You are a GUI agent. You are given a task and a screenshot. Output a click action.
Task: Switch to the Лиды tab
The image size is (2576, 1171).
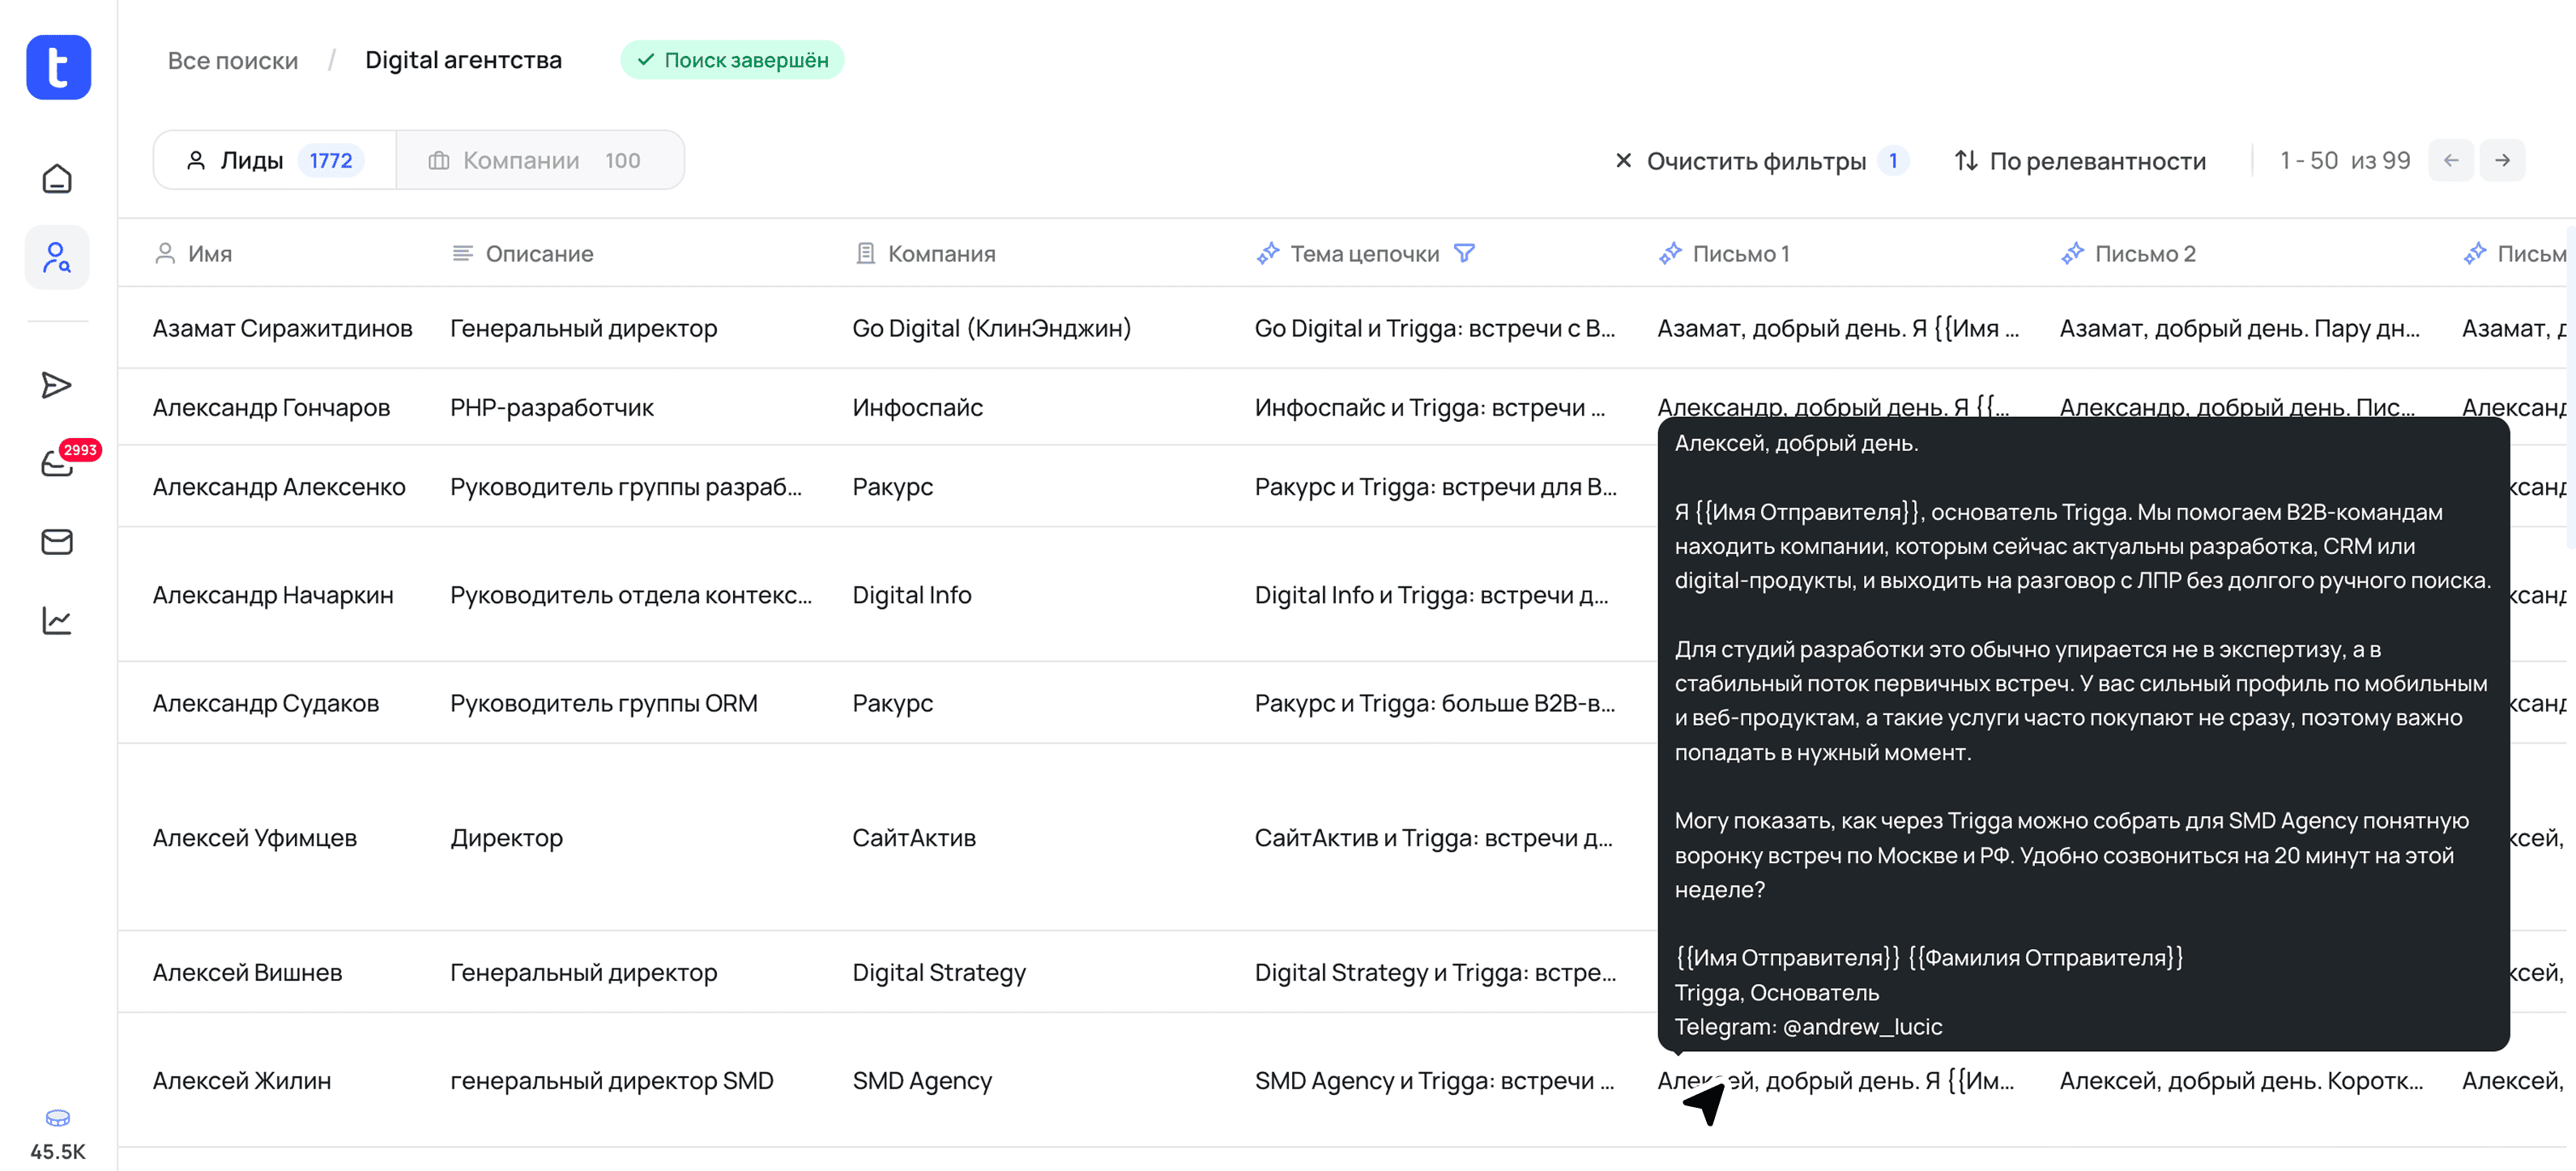[274, 161]
